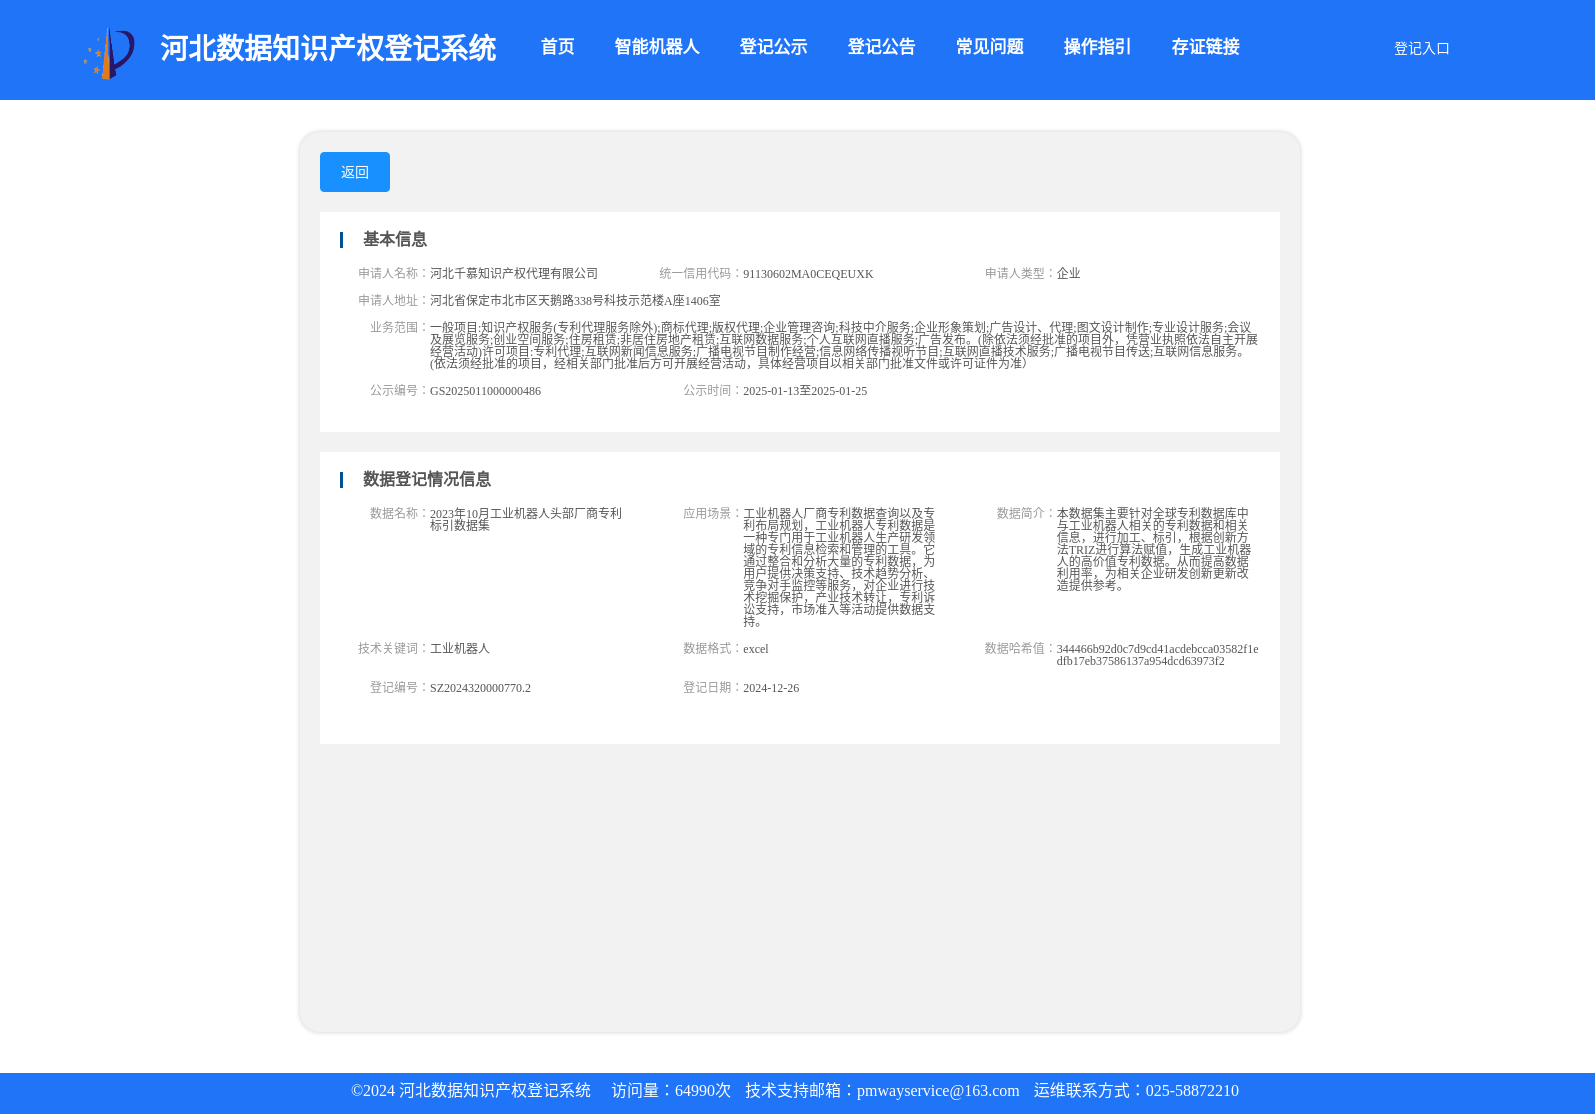Select data format value excel
This screenshot has height=1114, width=1595.
pos(756,649)
